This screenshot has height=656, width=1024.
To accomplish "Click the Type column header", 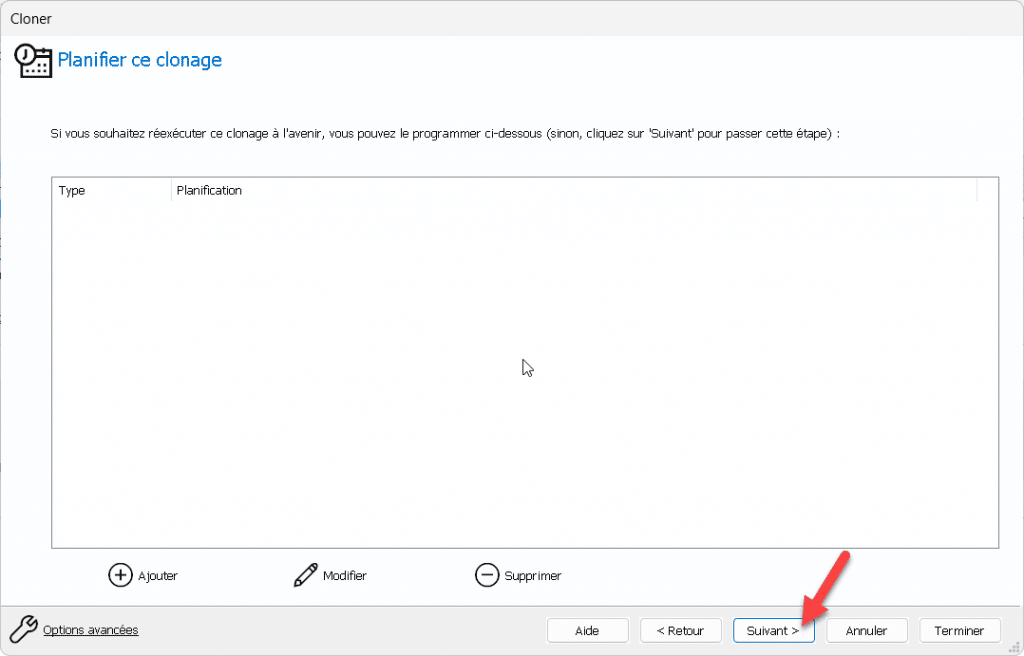I will pos(111,190).
